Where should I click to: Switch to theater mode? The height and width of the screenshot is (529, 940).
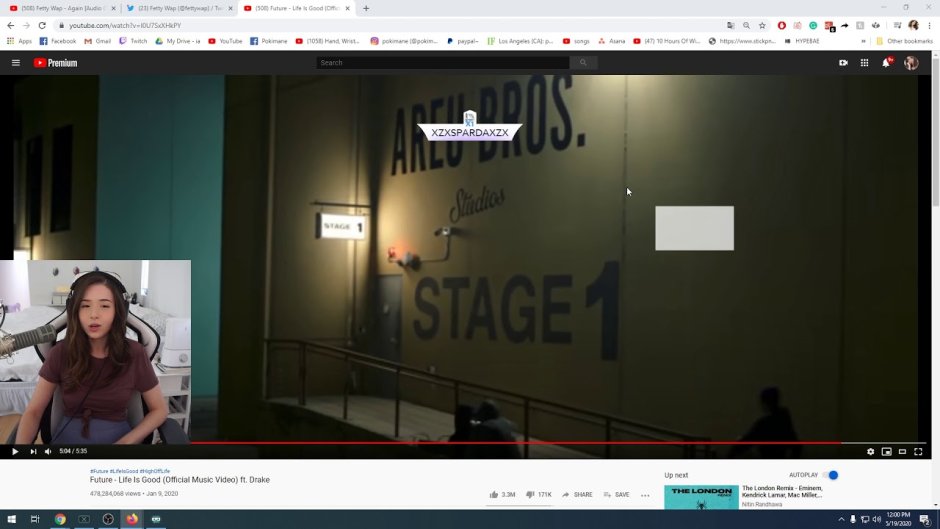902,452
